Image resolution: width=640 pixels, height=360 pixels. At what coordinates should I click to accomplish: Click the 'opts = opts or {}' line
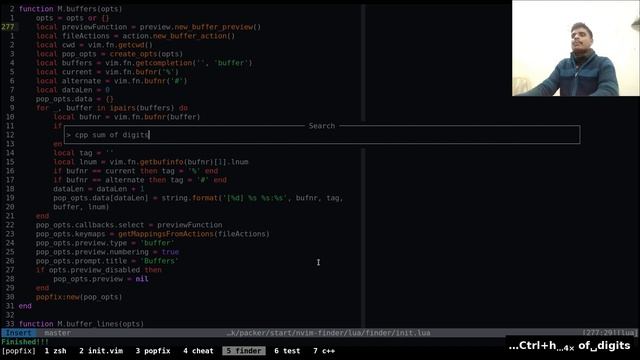[x=72, y=18]
